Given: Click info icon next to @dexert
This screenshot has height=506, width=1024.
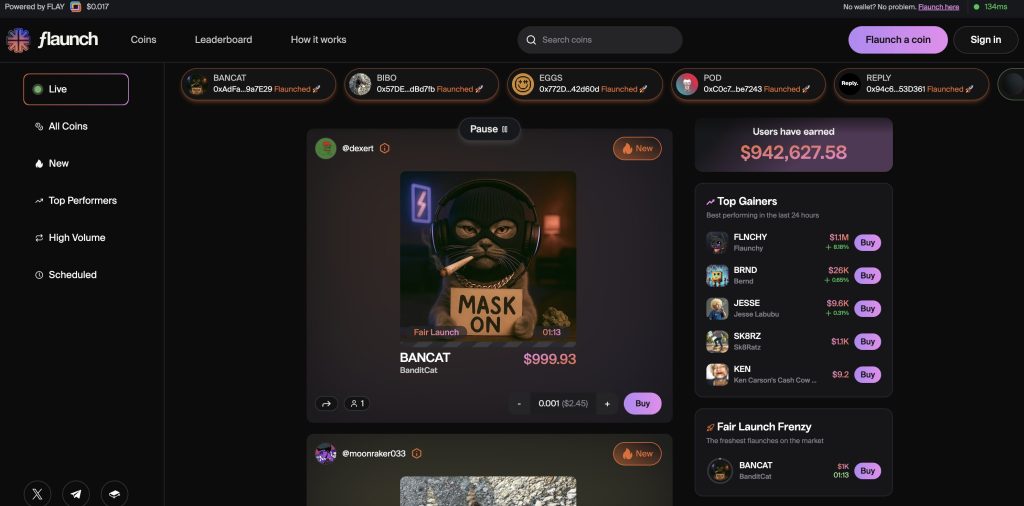Looking at the screenshot, I should 385,148.
